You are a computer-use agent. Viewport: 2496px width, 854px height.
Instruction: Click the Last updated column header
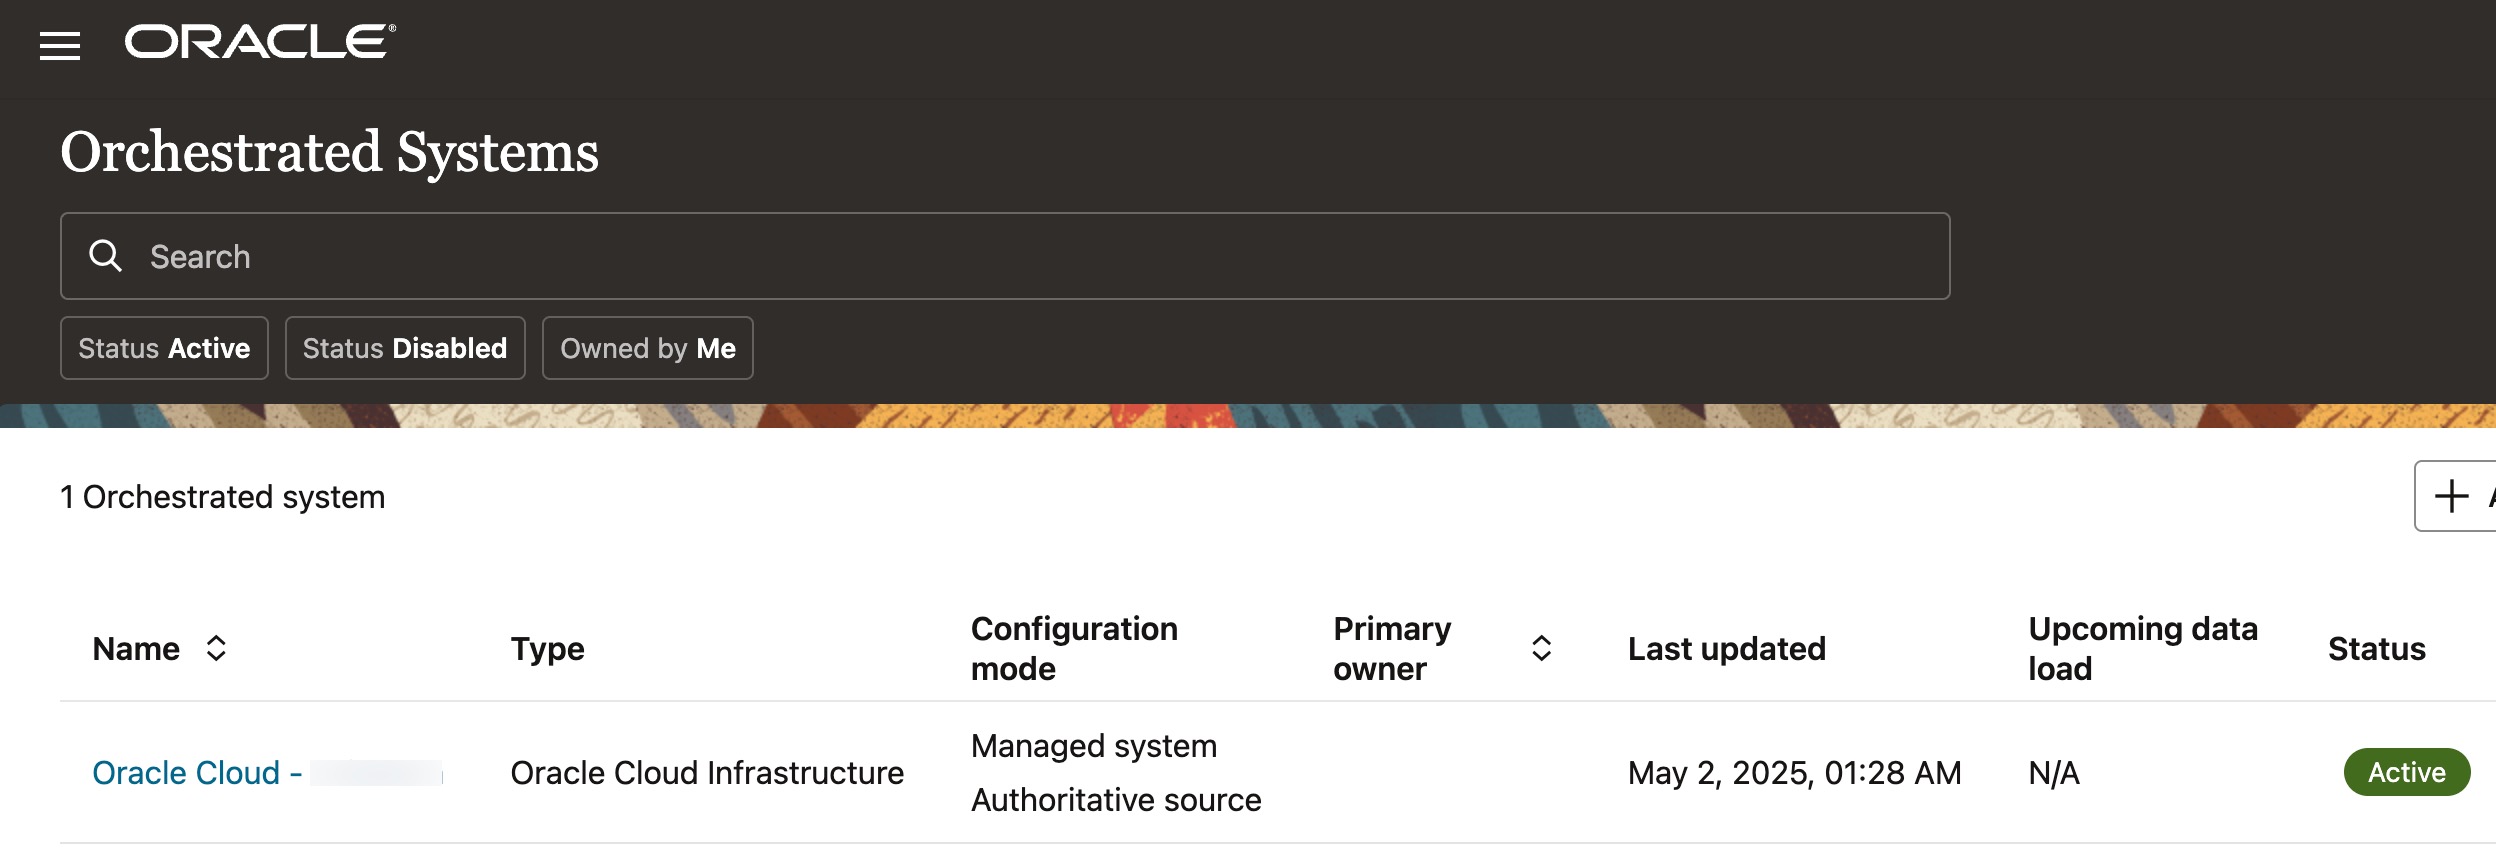pyautogui.click(x=1726, y=649)
